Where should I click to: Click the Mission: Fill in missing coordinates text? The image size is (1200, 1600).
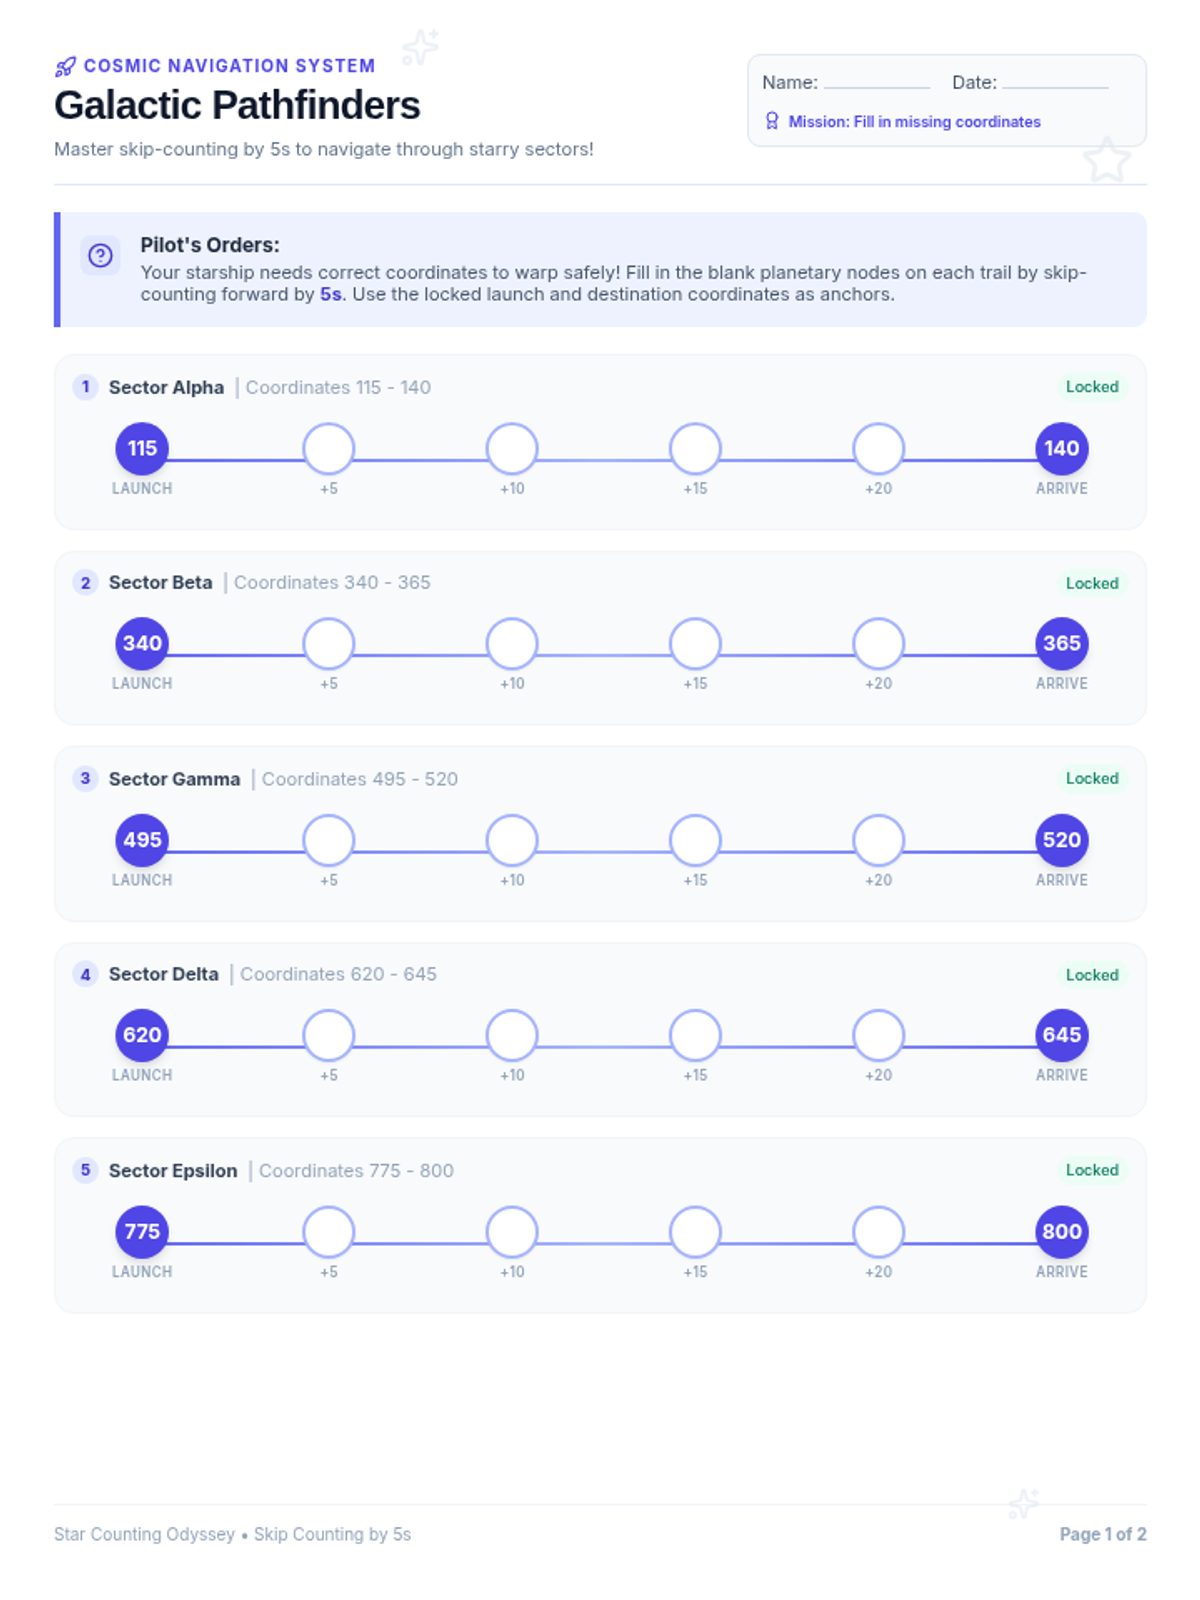pos(914,122)
